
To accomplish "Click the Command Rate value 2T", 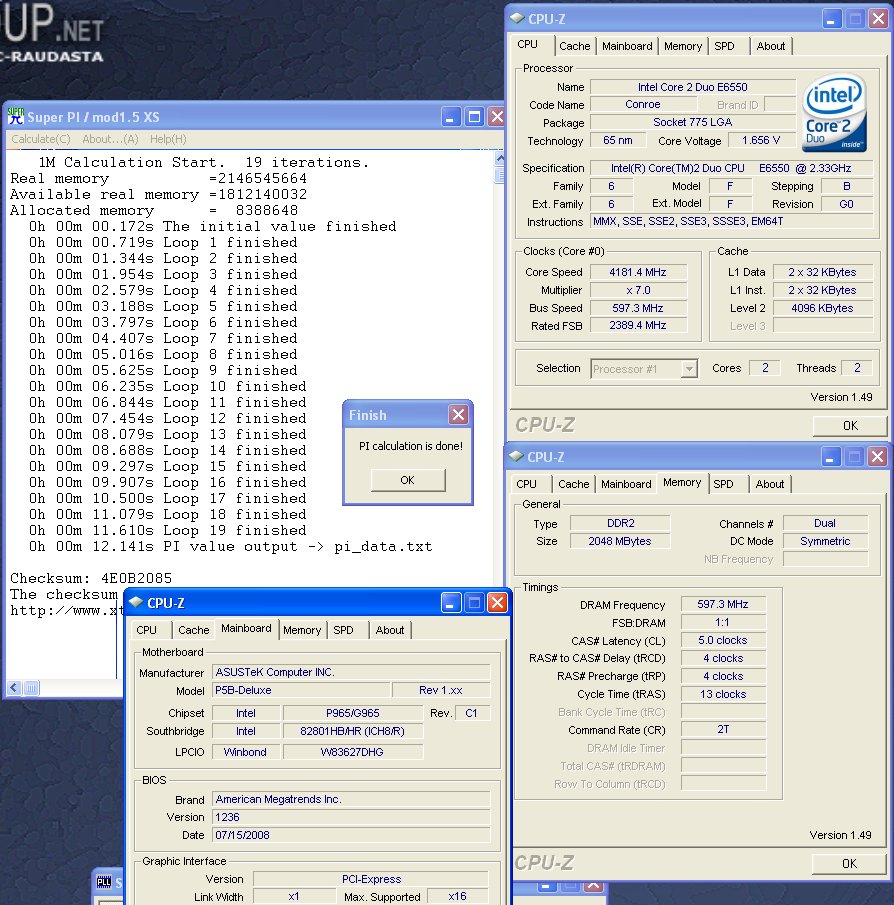I will pos(723,730).
